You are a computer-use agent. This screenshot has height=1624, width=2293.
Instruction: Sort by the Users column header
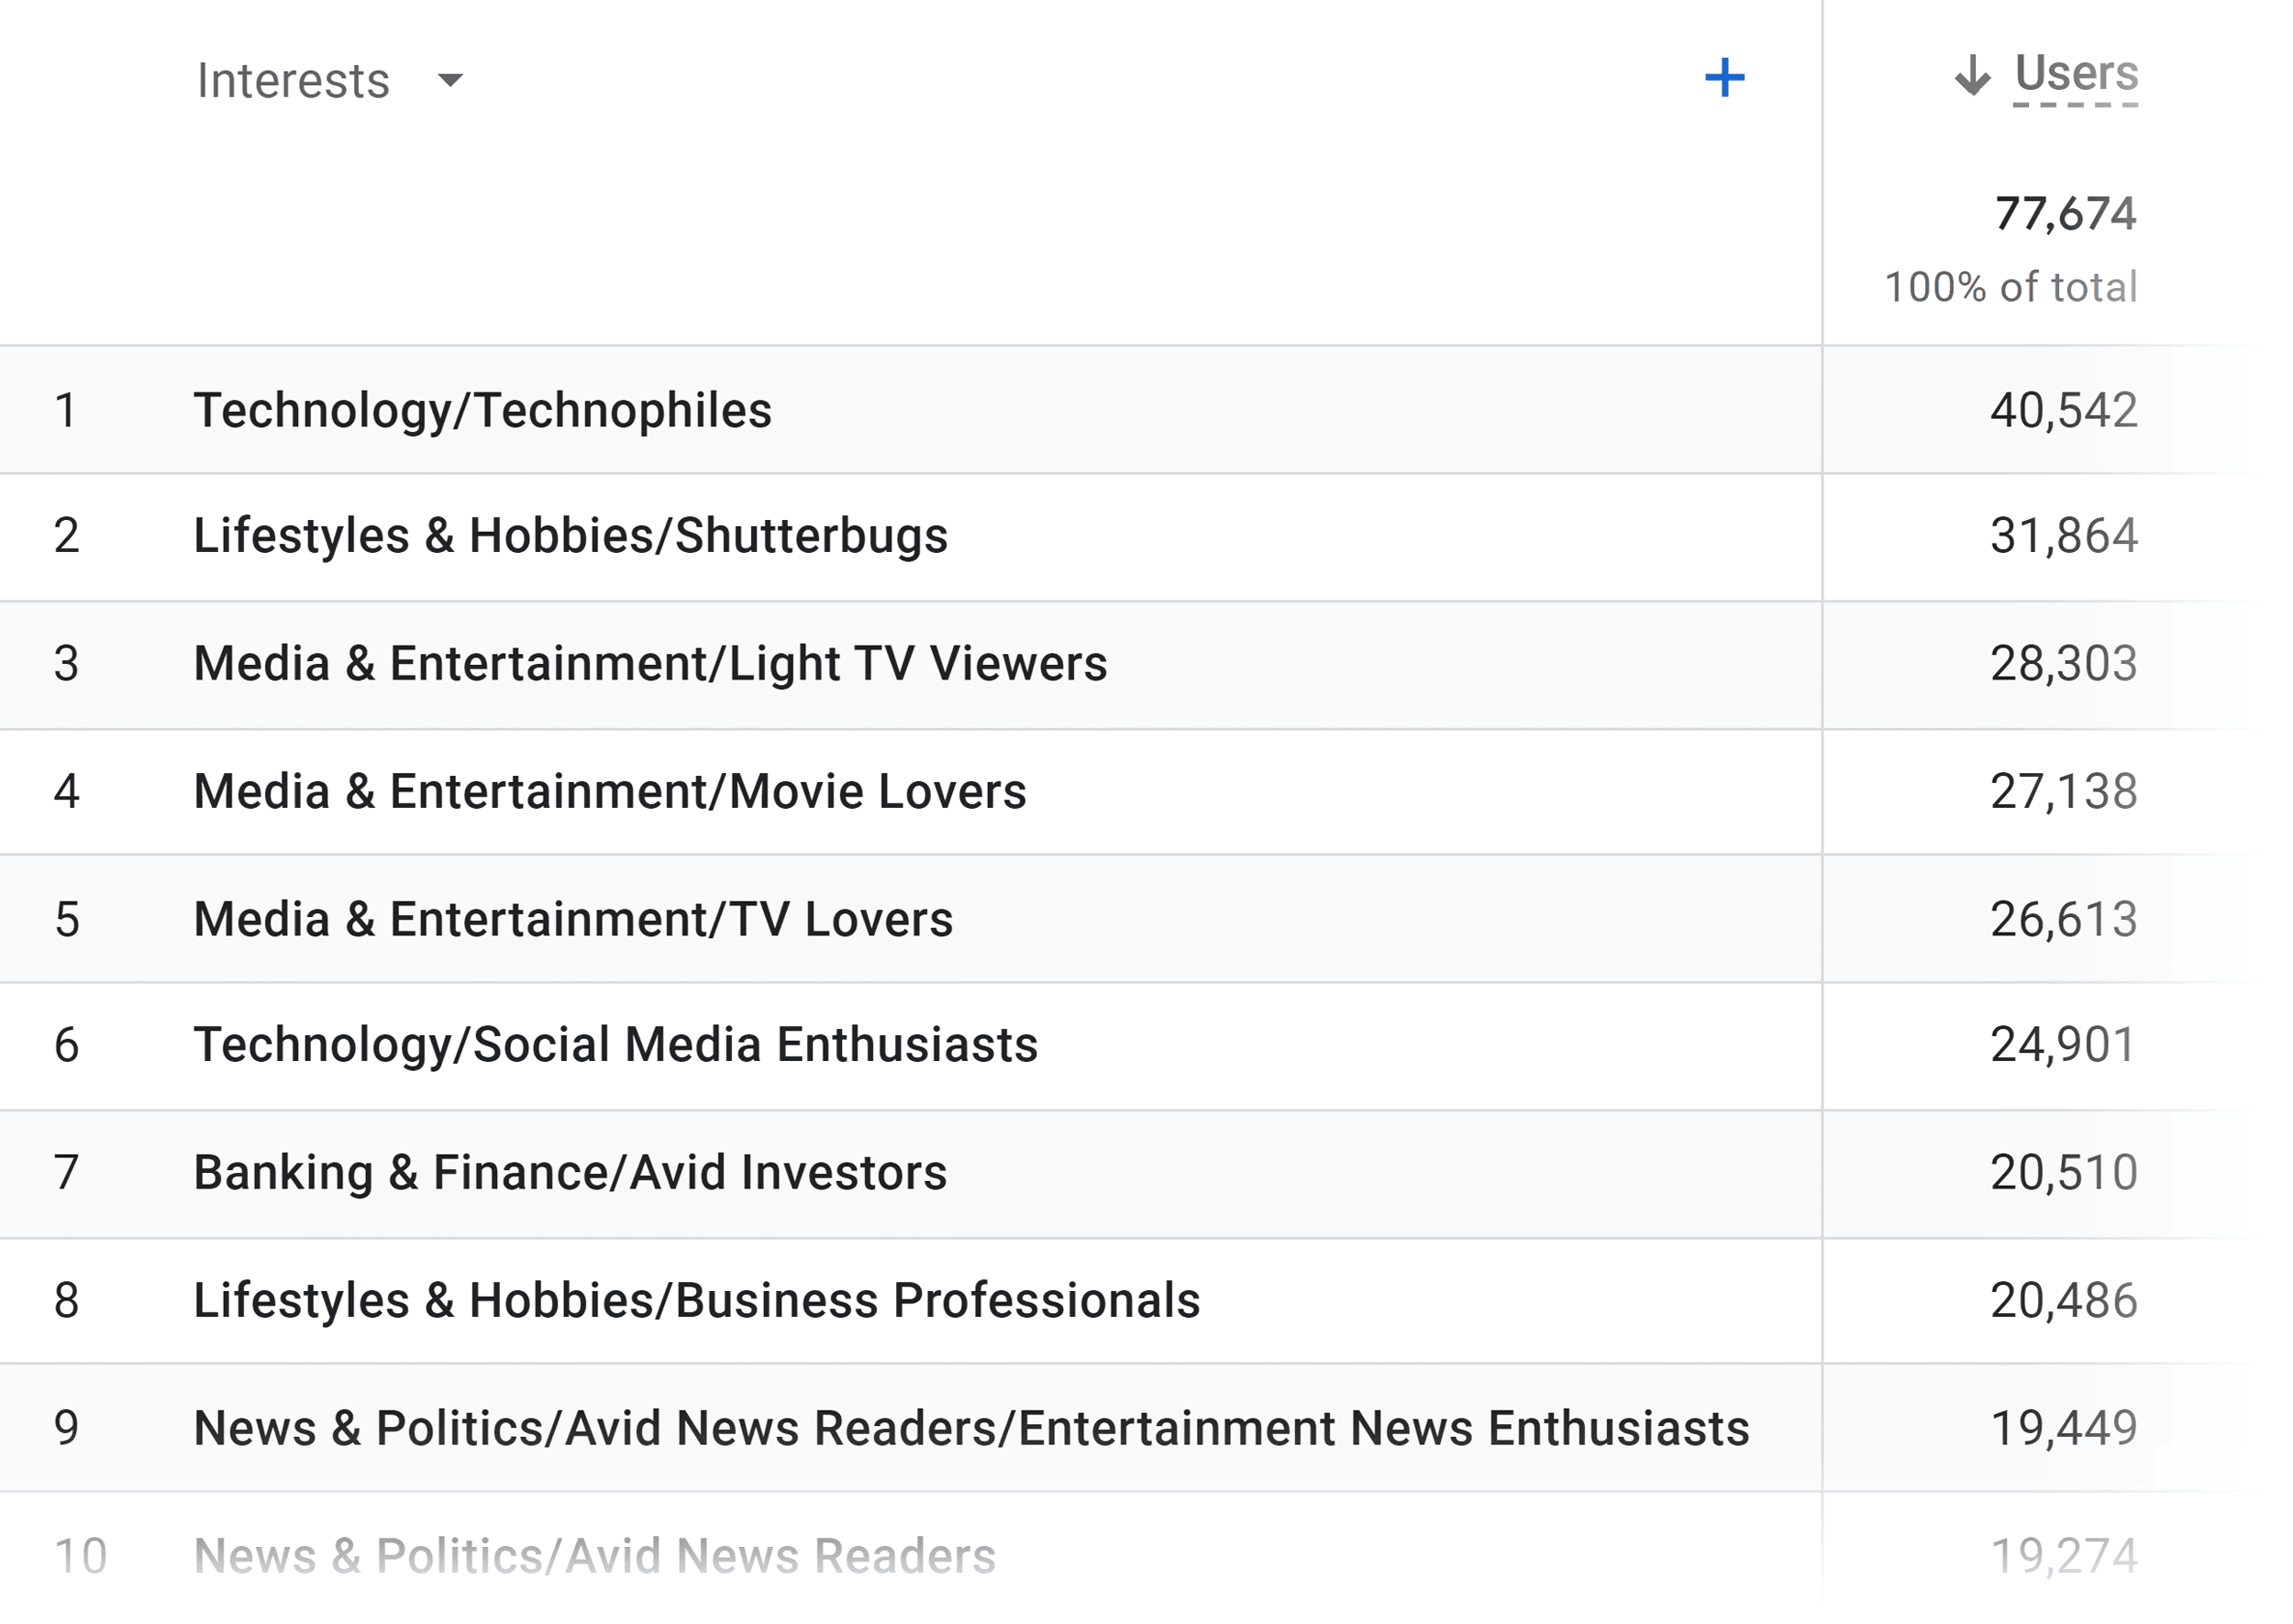[2076, 74]
